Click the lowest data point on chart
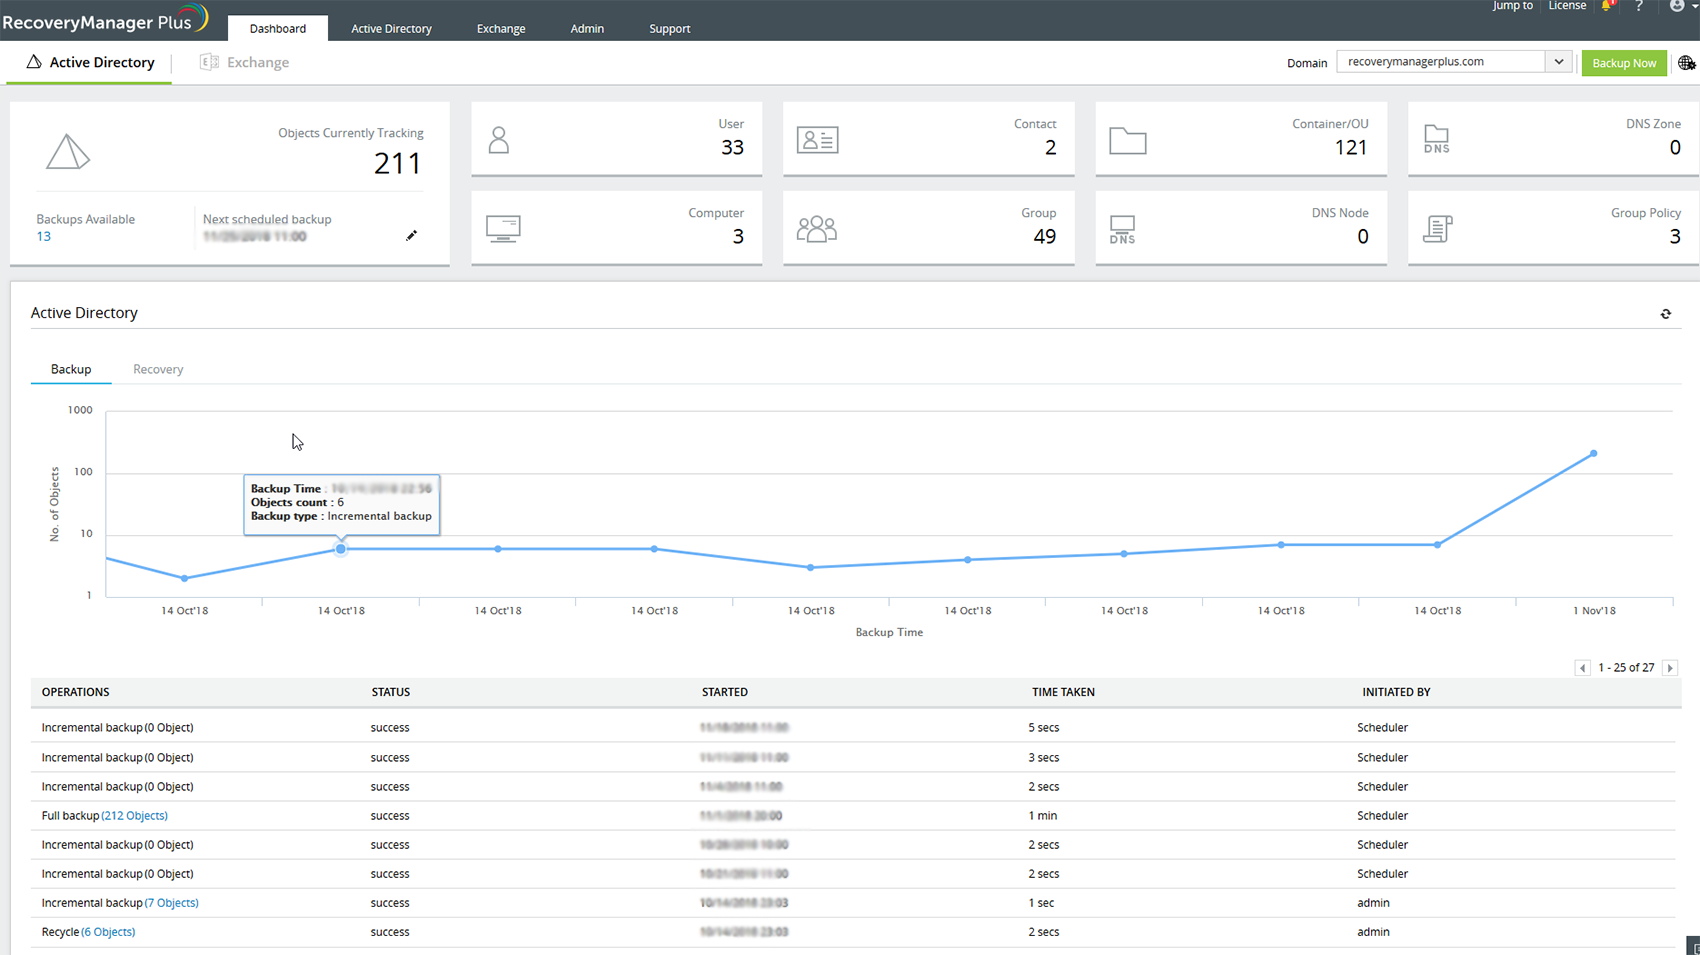1700x955 pixels. pos(185,579)
